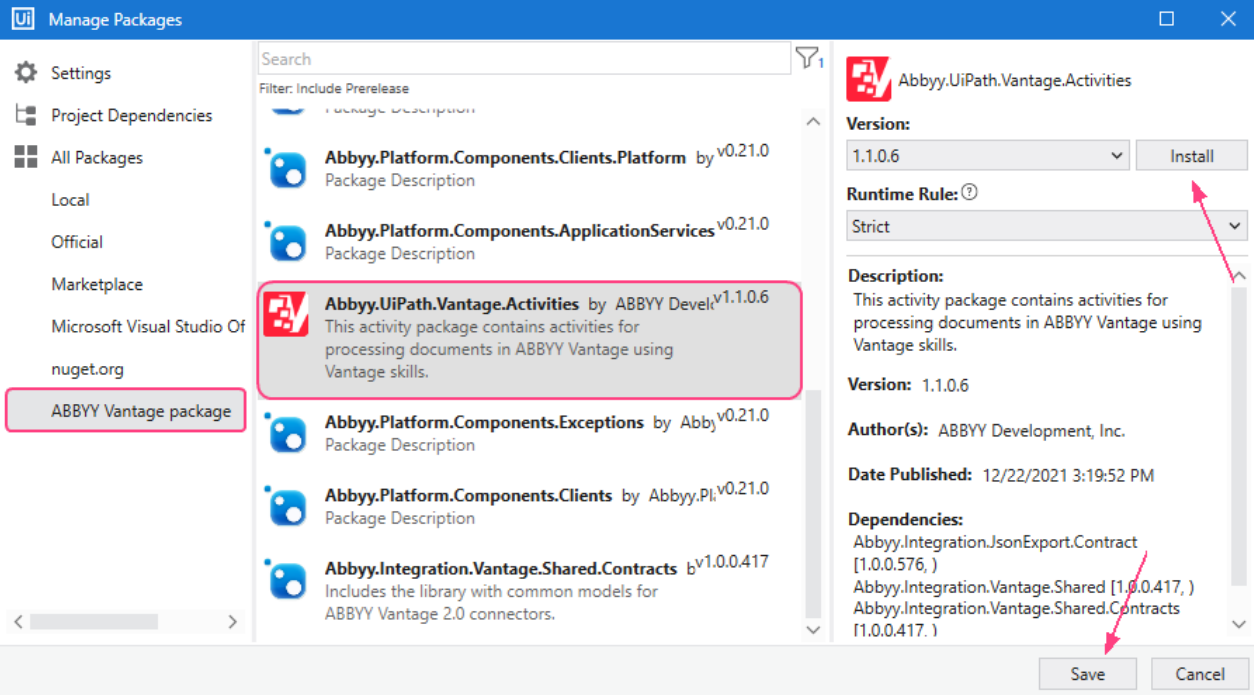Select Settings in left menu

coord(81,73)
